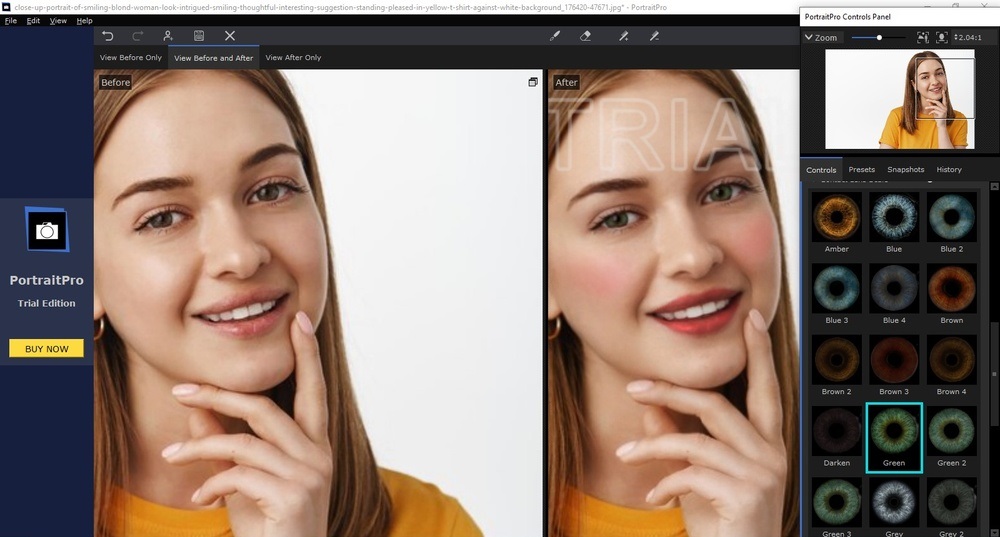Image resolution: width=1000 pixels, height=537 pixels.
Task: Collapse the Zoom section
Action: (821, 38)
